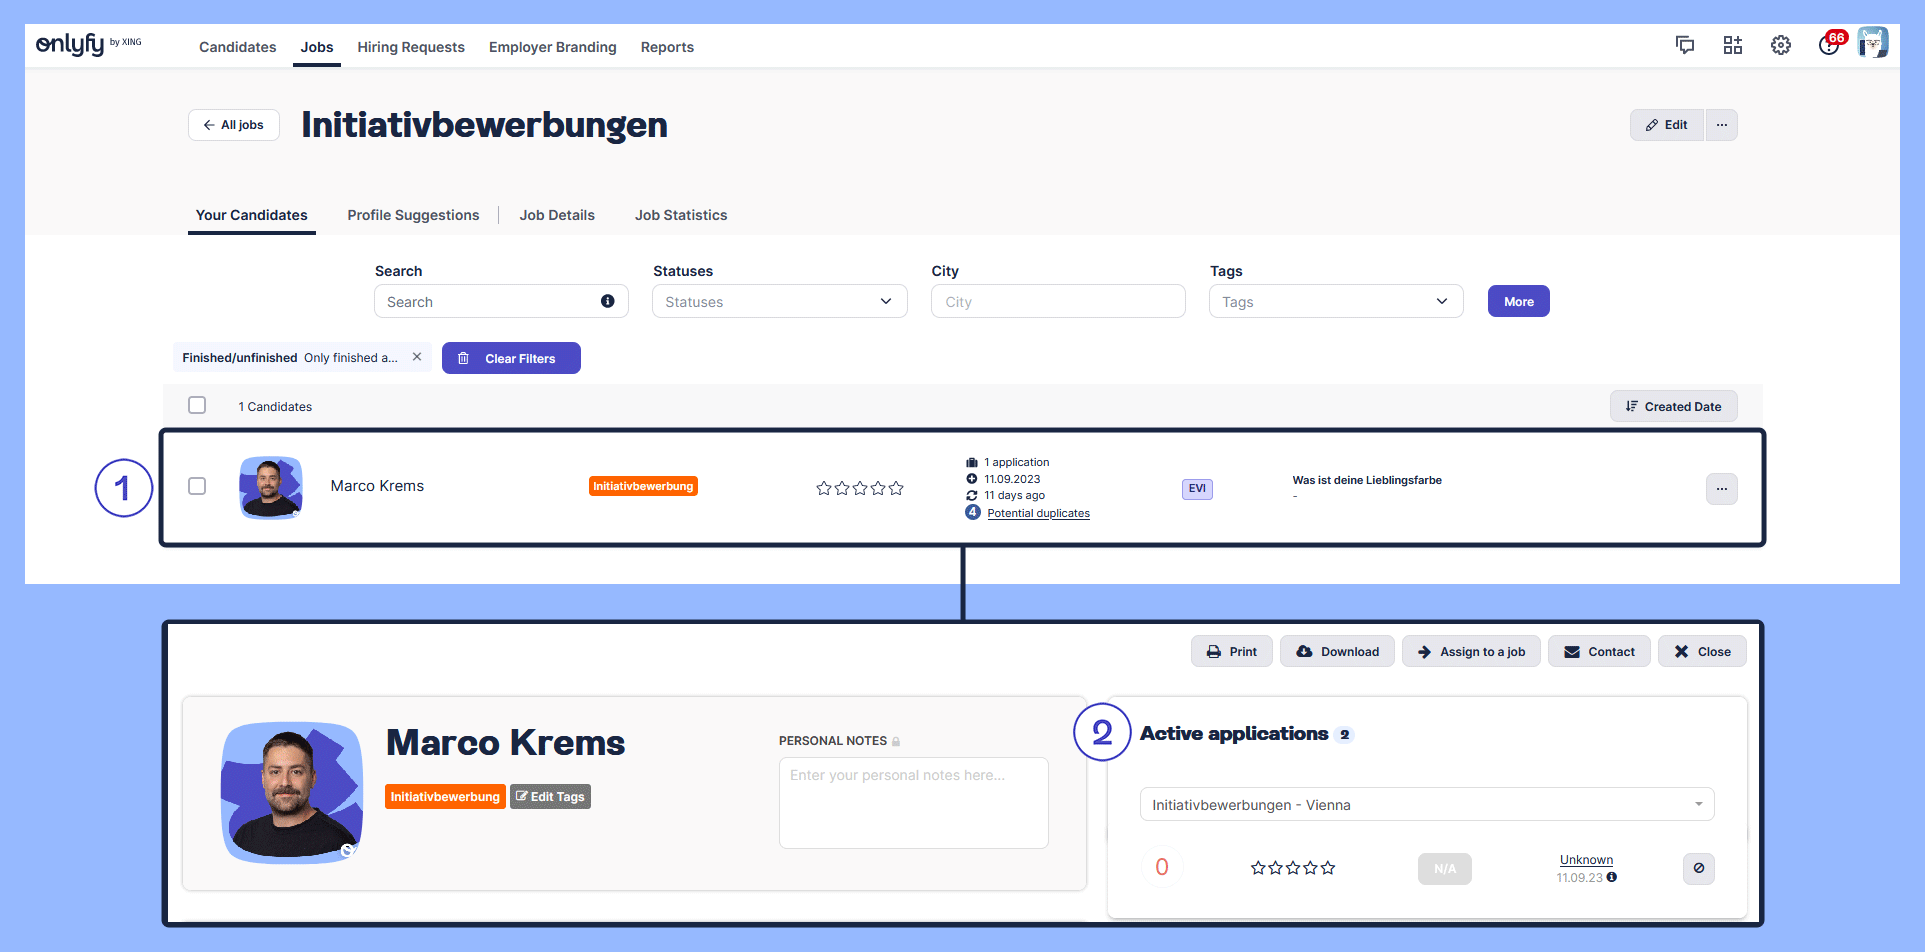This screenshot has height=952, width=1925.
Task: Open the three-dot menu beside Edit
Action: point(1722,125)
